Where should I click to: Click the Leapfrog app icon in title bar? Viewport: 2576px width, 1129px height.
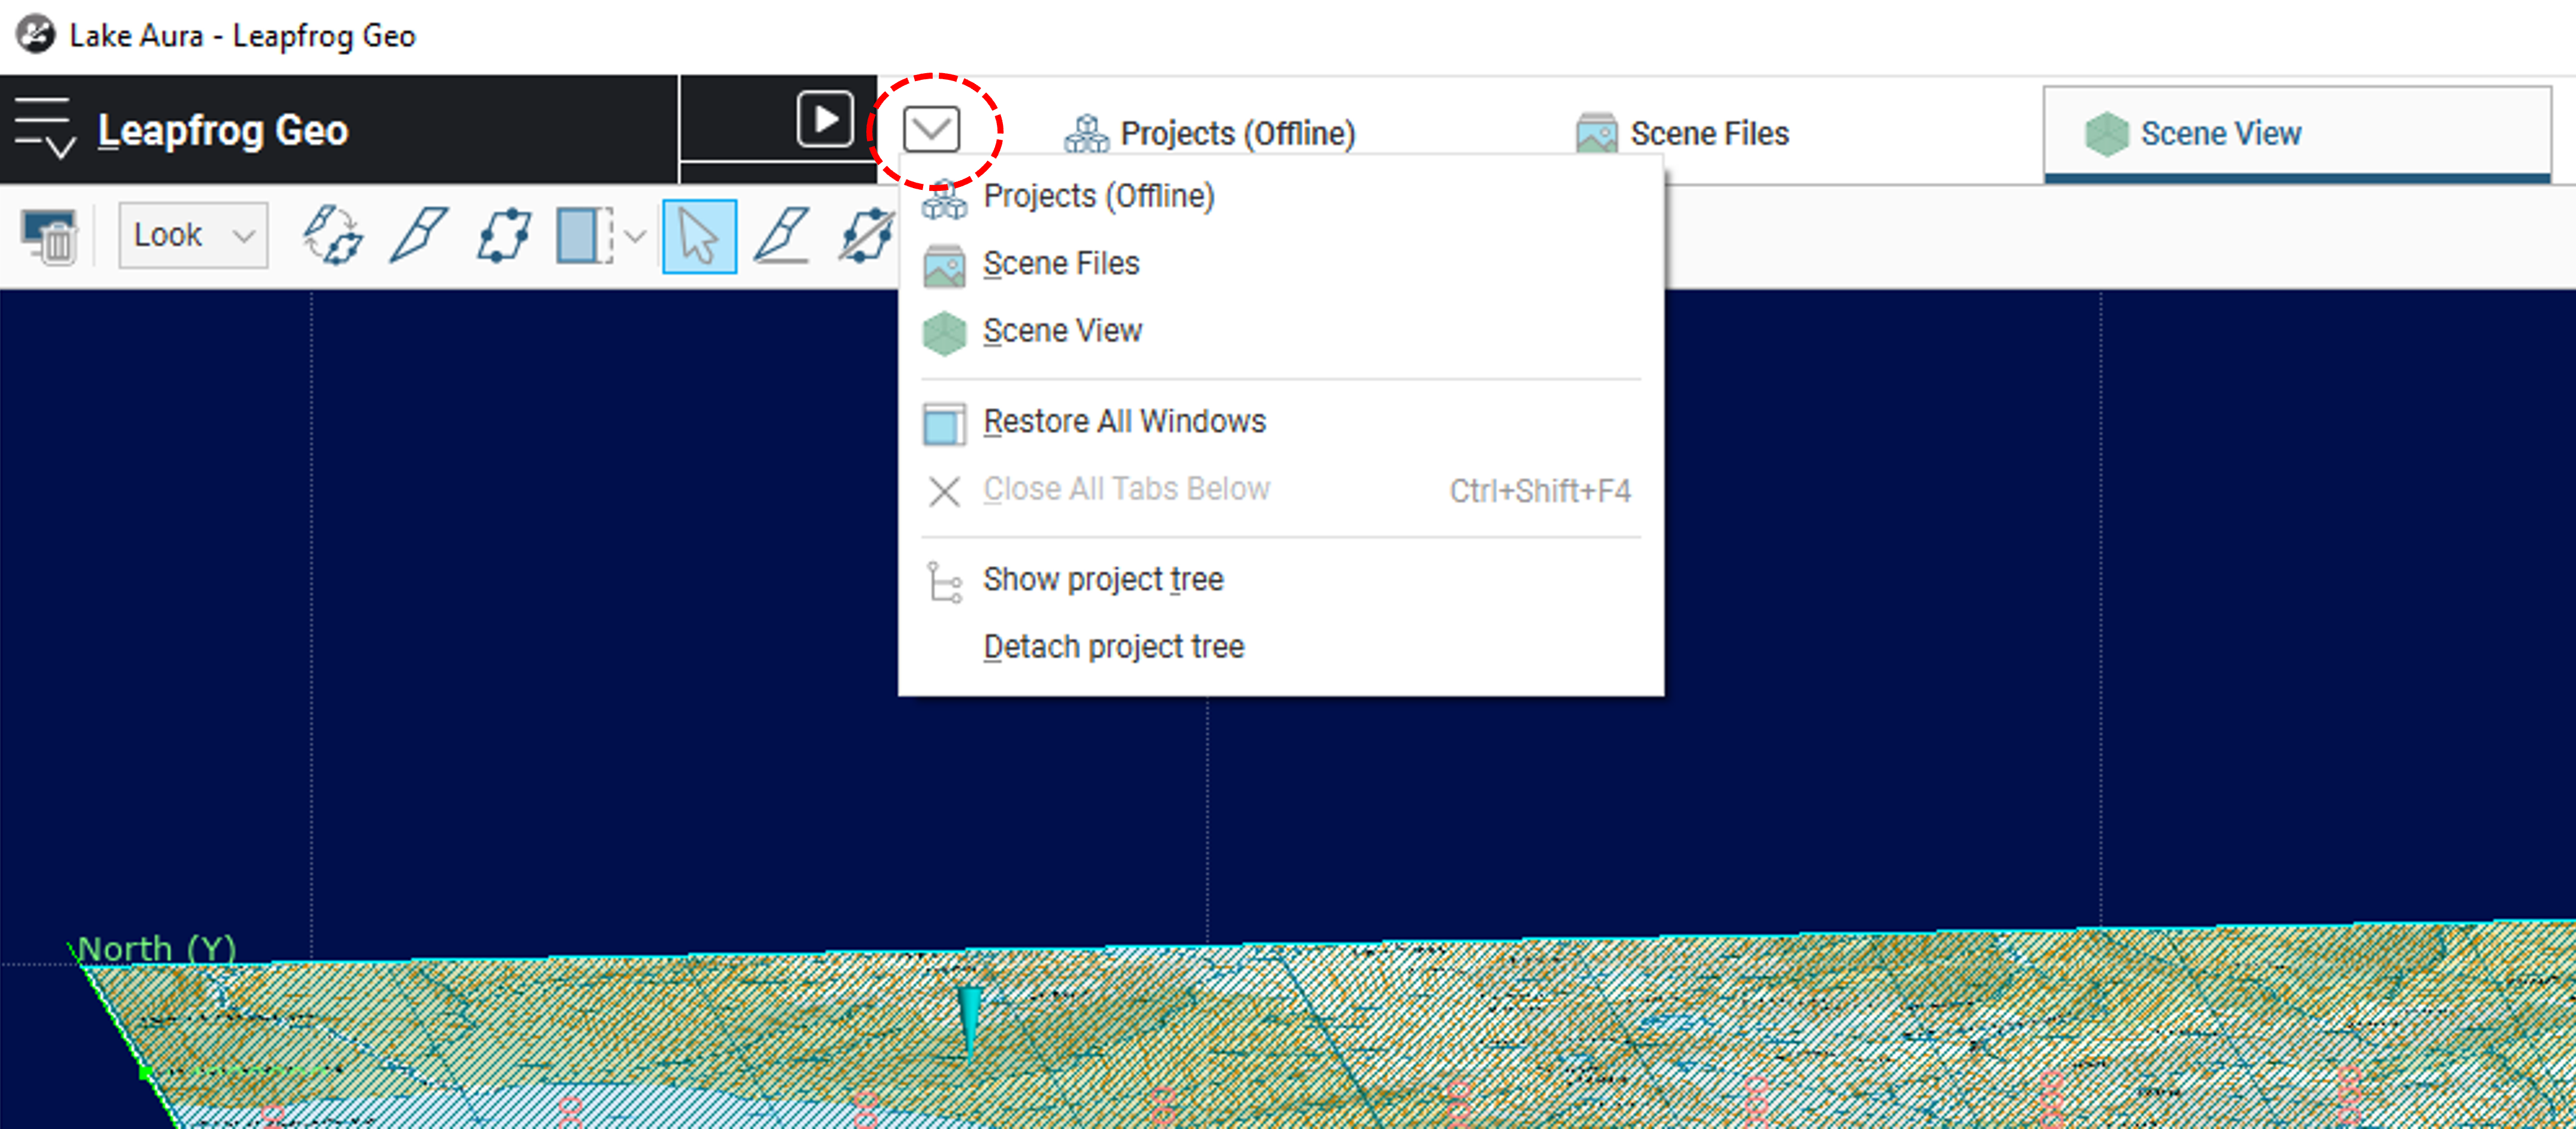click(x=36, y=35)
